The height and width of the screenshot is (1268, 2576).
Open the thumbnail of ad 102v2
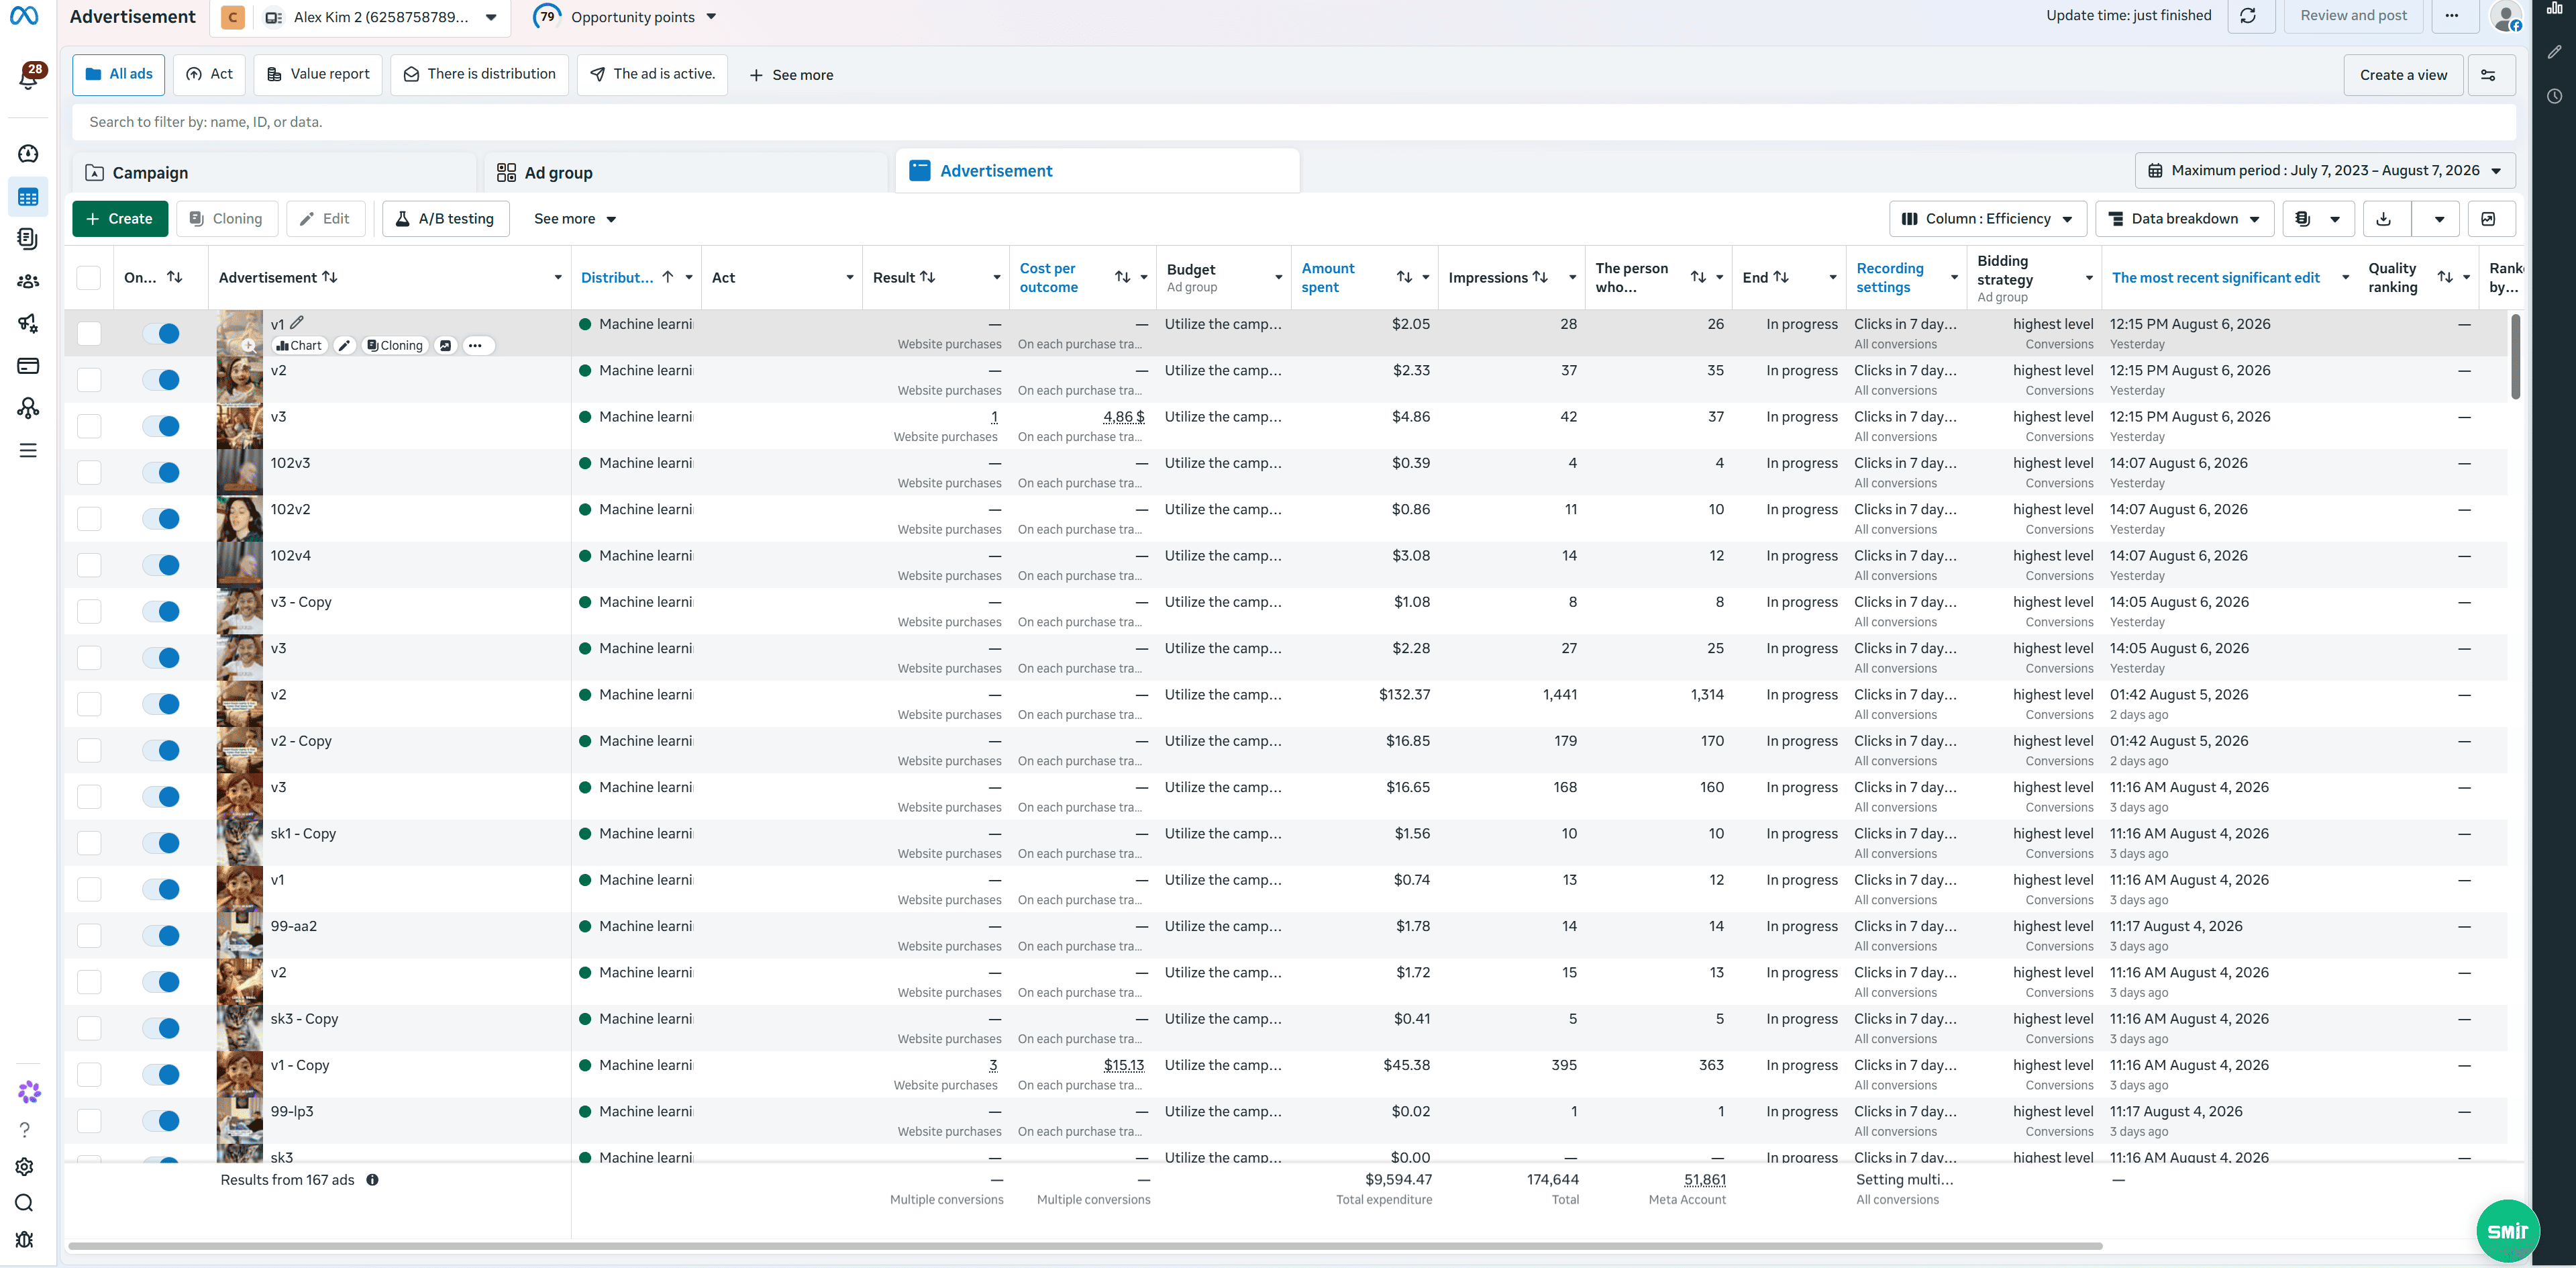240,519
